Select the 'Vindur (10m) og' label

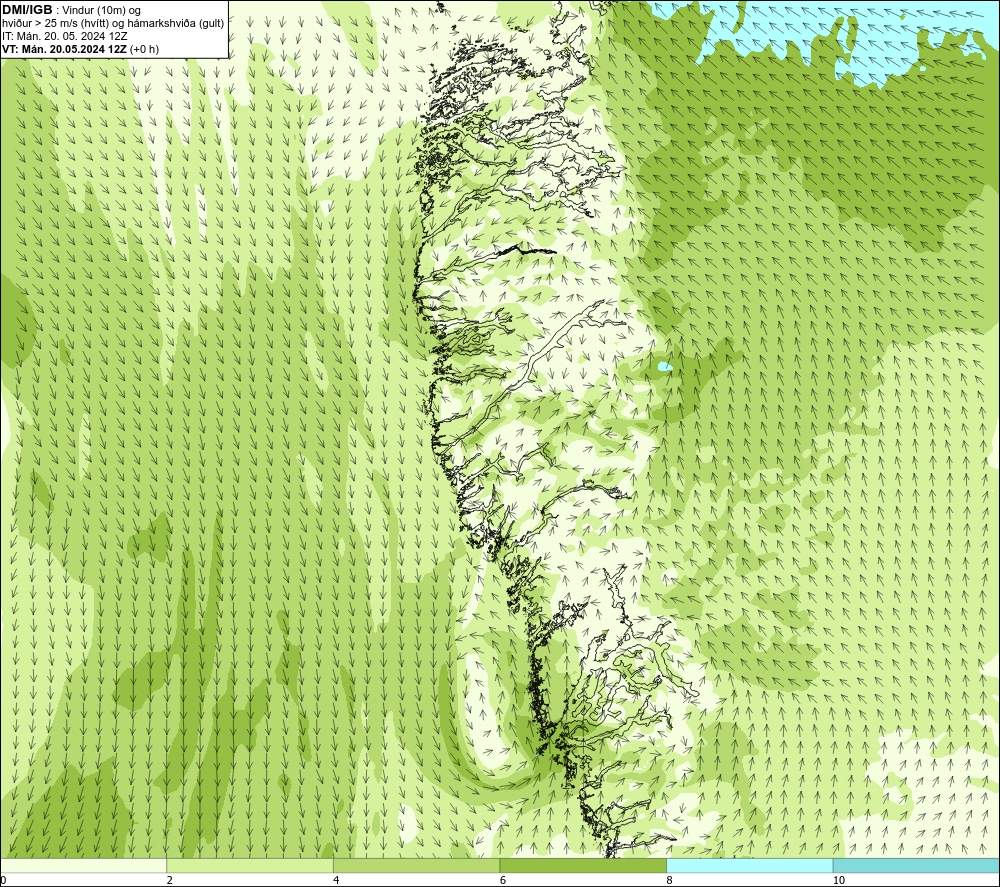101,10
